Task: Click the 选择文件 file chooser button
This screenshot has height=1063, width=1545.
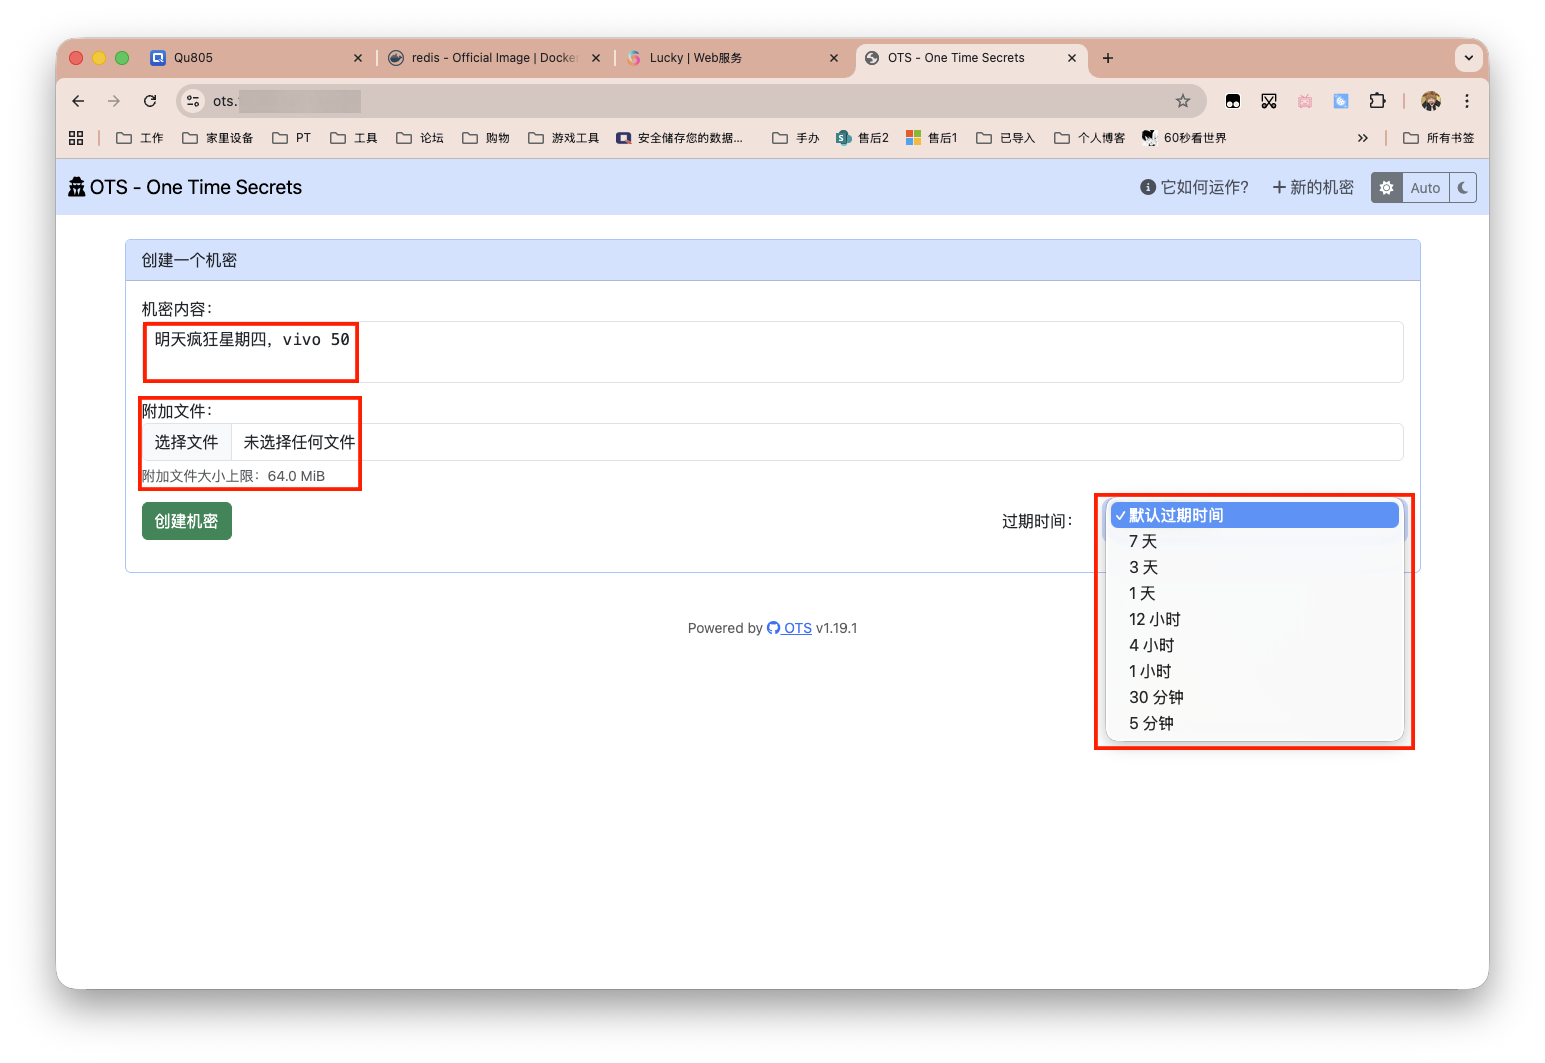Action: point(186,442)
